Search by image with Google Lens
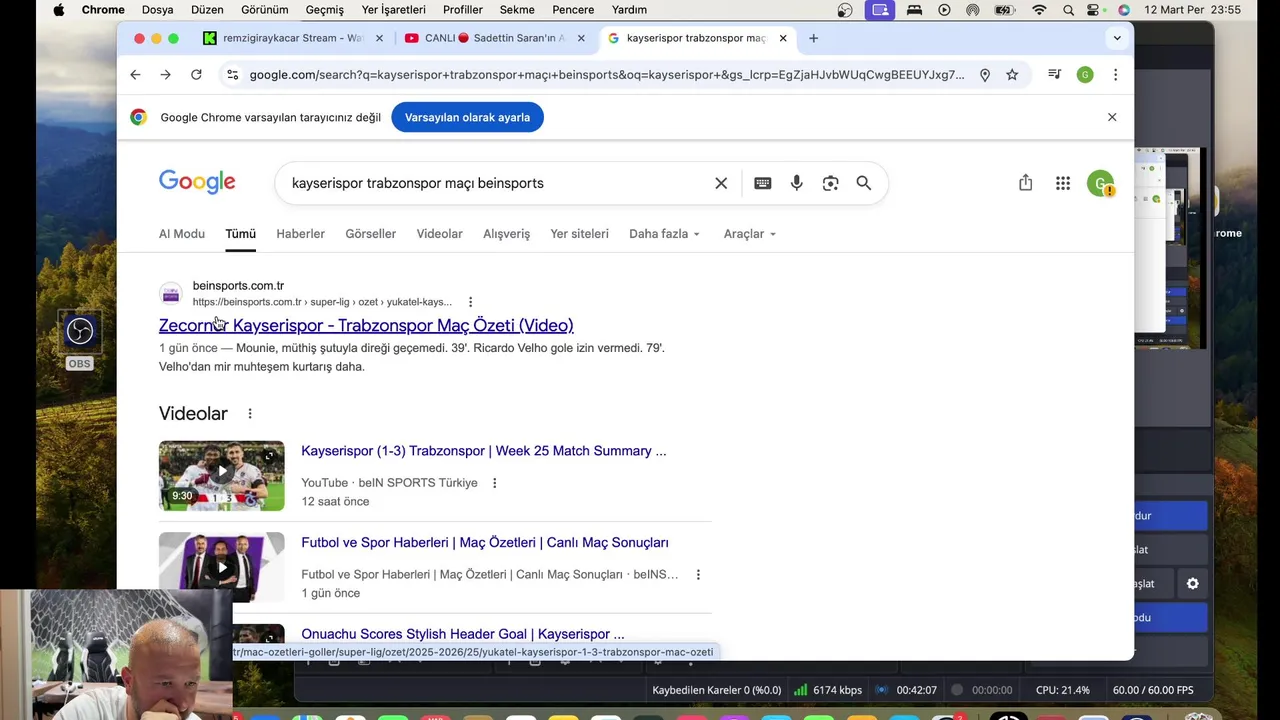The width and height of the screenshot is (1280, 720). click(x=831, y=183)
